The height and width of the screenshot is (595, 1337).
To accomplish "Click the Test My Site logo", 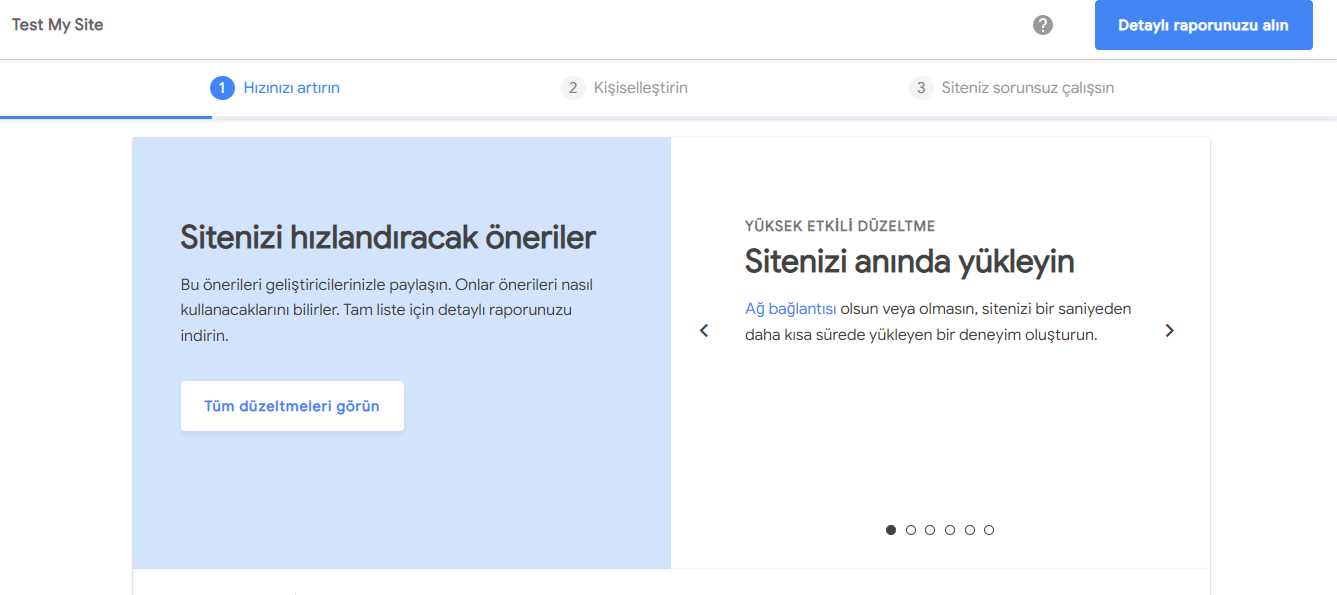I will [57, 24].
